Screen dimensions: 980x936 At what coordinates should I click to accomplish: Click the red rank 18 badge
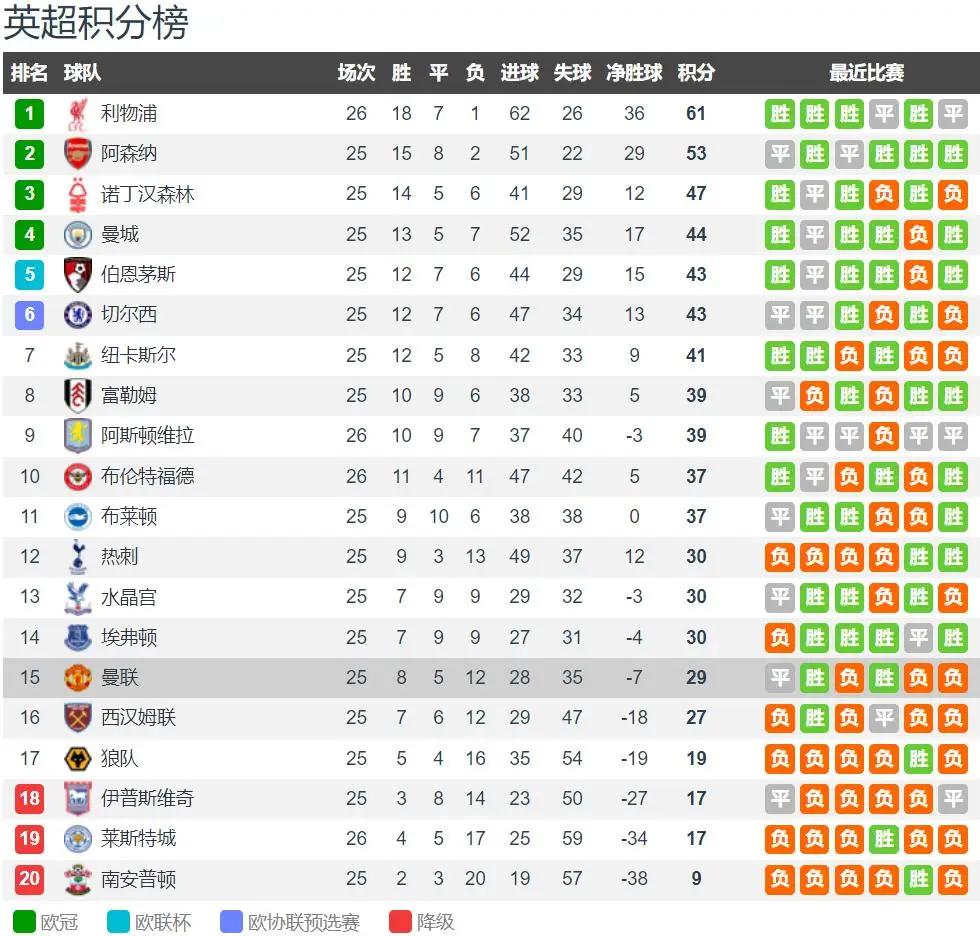[29, 799]
